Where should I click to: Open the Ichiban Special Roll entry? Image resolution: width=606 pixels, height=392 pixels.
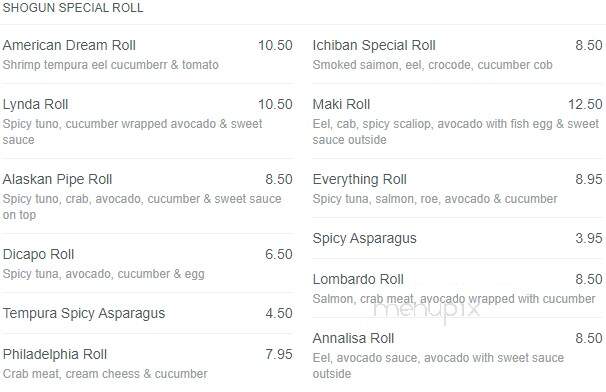coord(457,54)
